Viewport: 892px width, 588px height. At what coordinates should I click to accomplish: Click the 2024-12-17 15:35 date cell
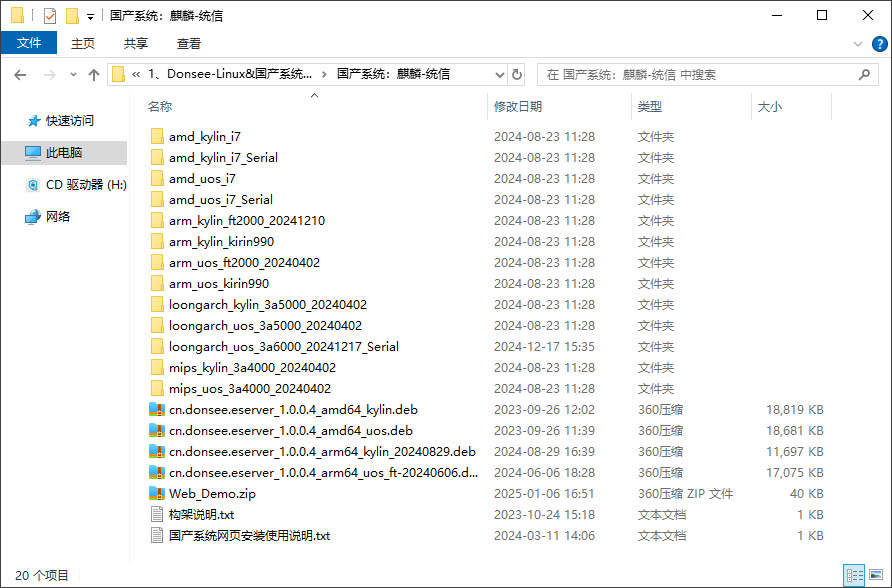click(544, 347)
